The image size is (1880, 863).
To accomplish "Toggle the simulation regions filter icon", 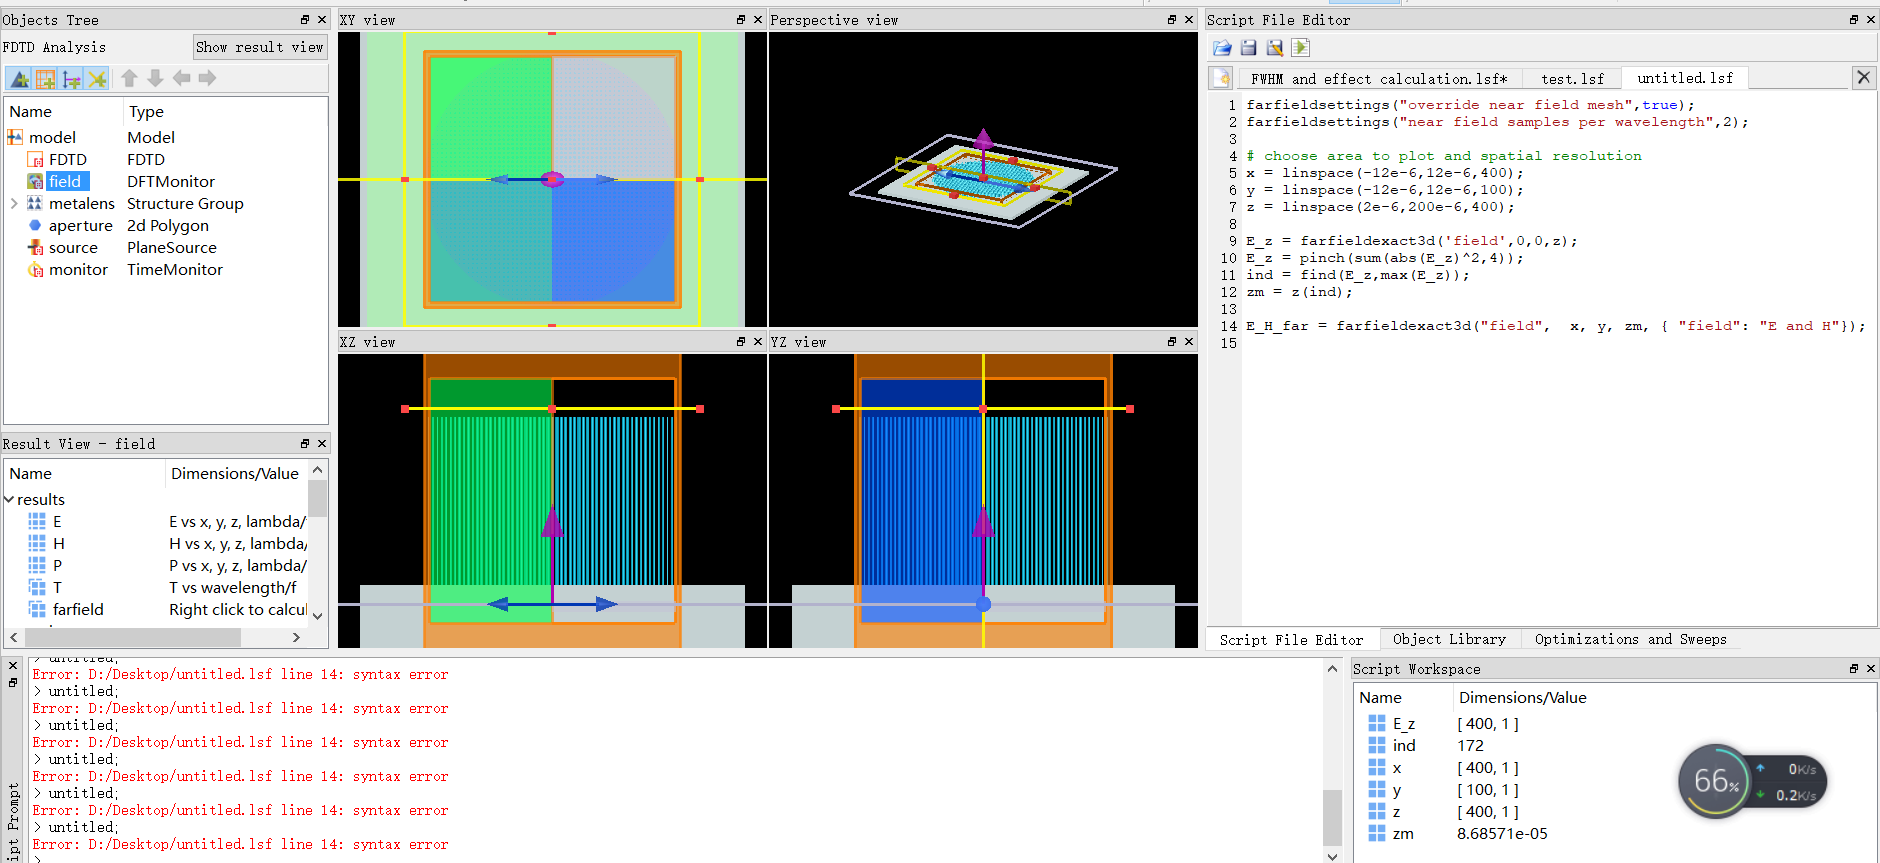I will point(45,78).
